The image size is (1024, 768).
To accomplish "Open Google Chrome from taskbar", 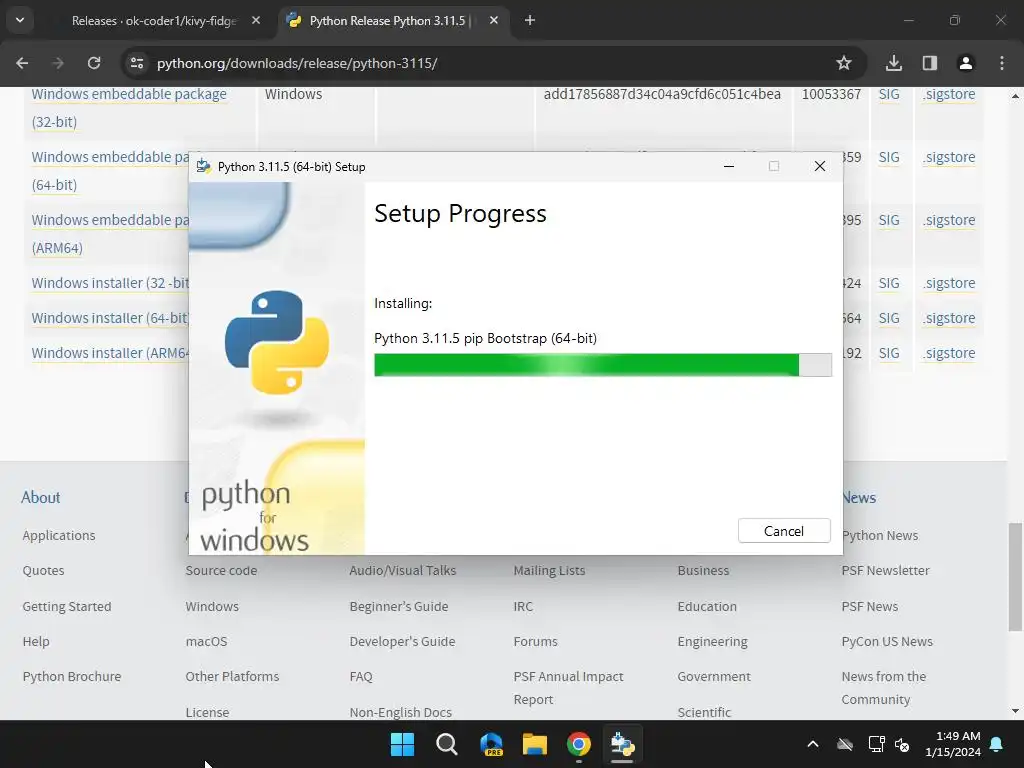I will click(579, 744).
